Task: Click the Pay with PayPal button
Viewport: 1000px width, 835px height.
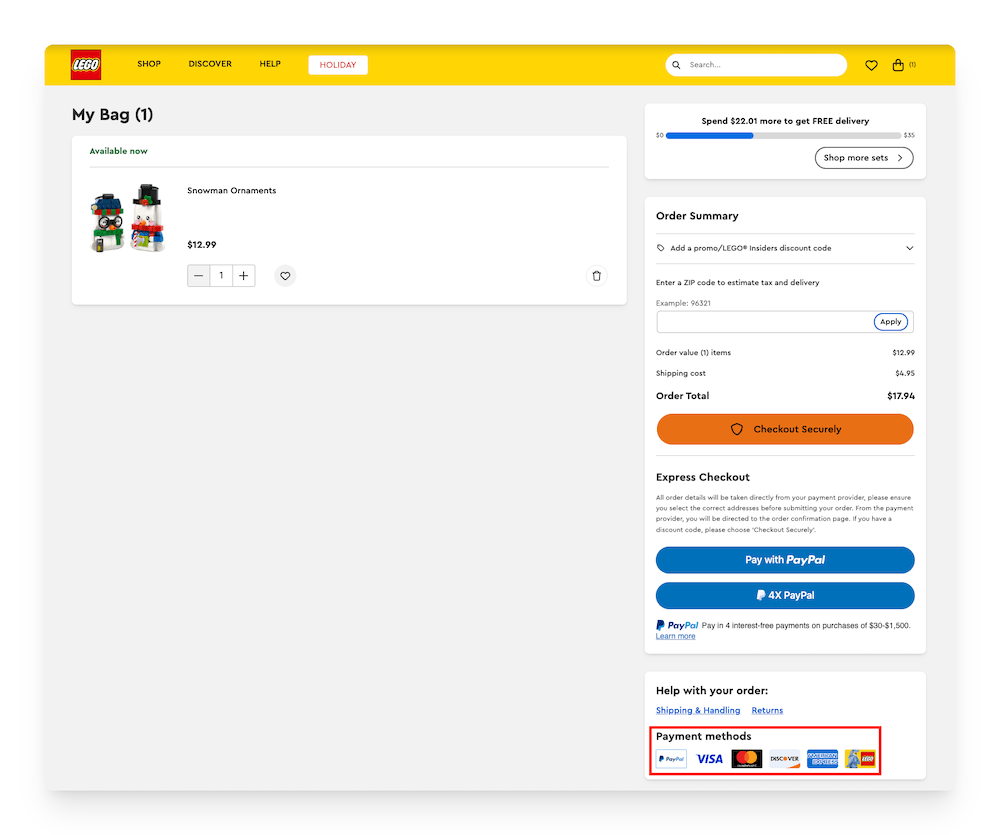Action: tap(784, 560)
